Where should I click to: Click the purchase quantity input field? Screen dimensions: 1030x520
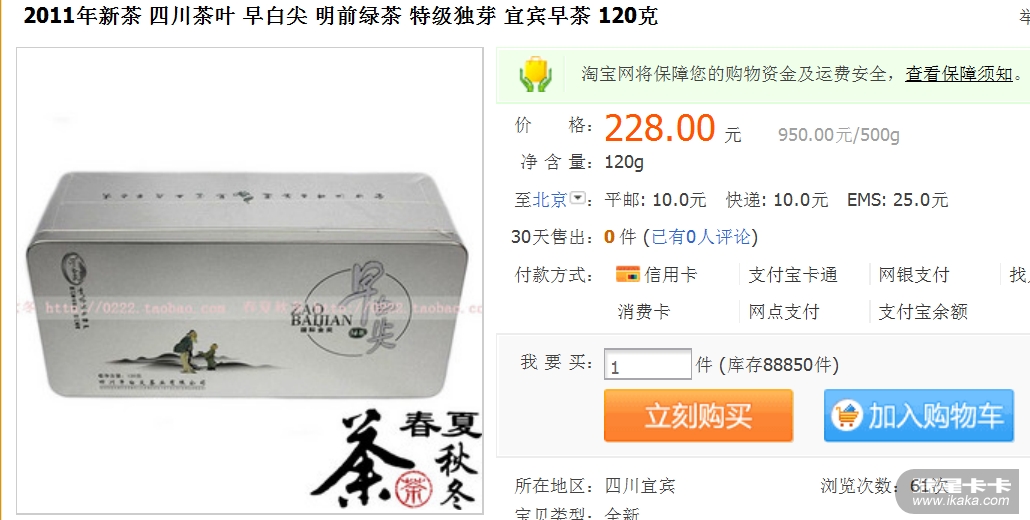point(648,364)
